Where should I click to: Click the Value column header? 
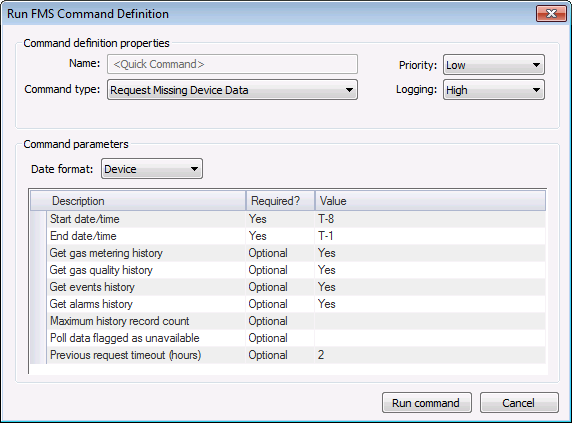[x=430, y=201]
